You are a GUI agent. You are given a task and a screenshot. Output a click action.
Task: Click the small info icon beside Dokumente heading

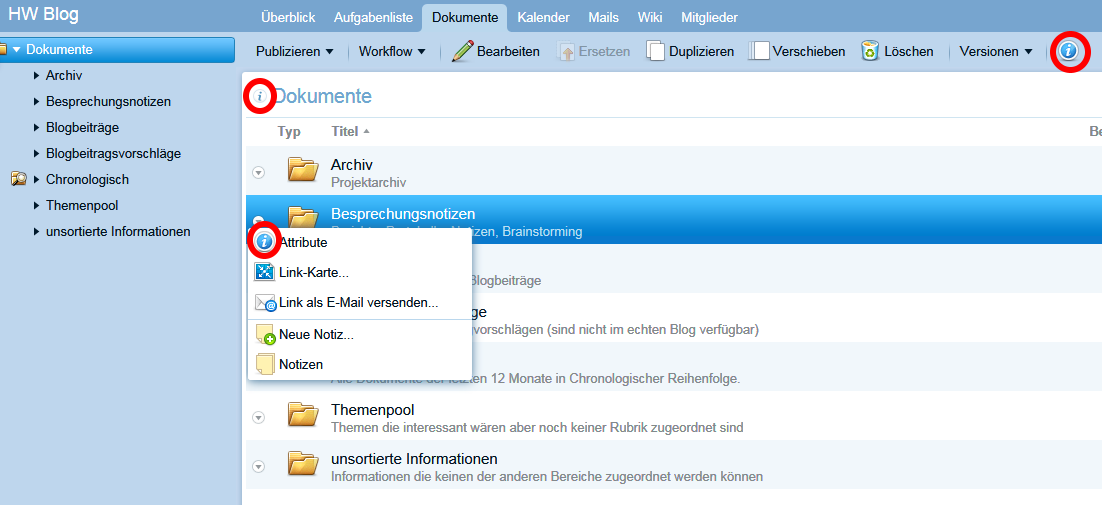(x=259, y=97)
